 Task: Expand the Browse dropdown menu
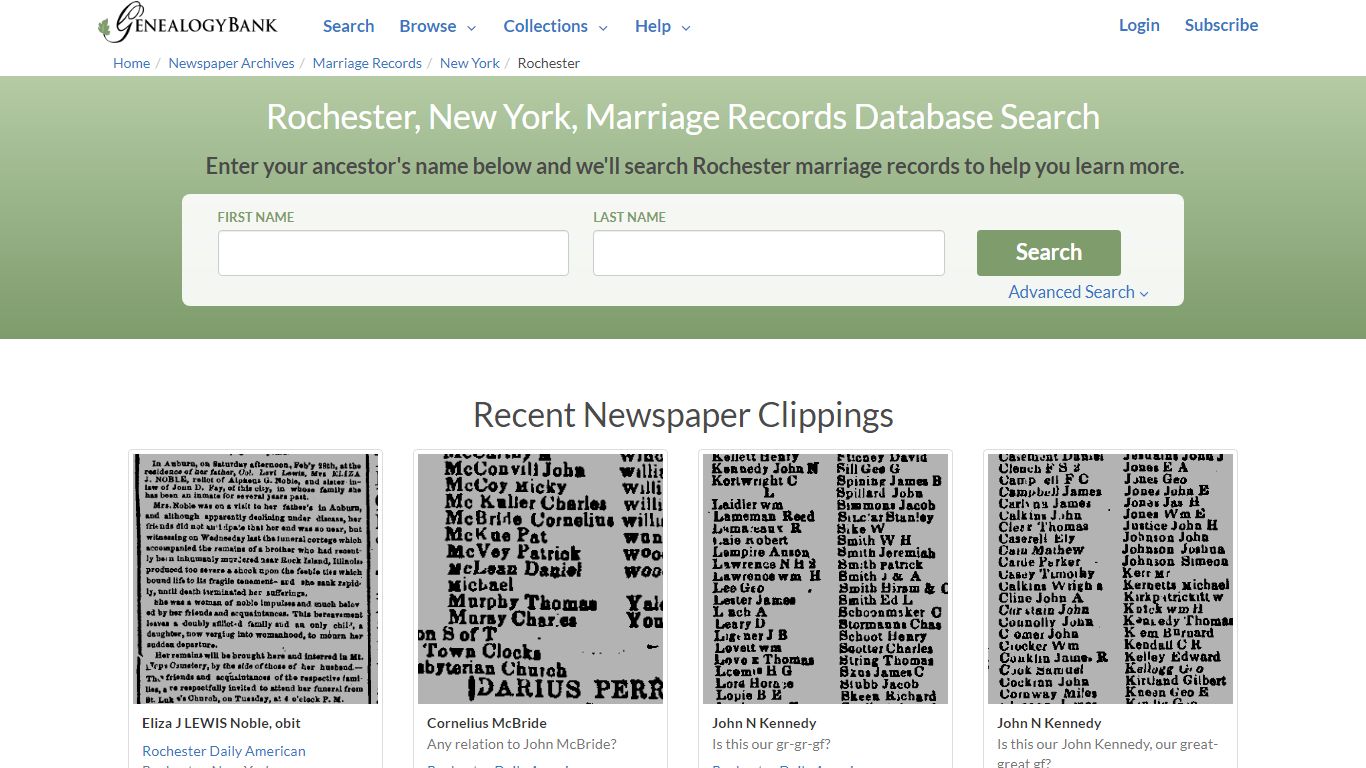point(438,26)
